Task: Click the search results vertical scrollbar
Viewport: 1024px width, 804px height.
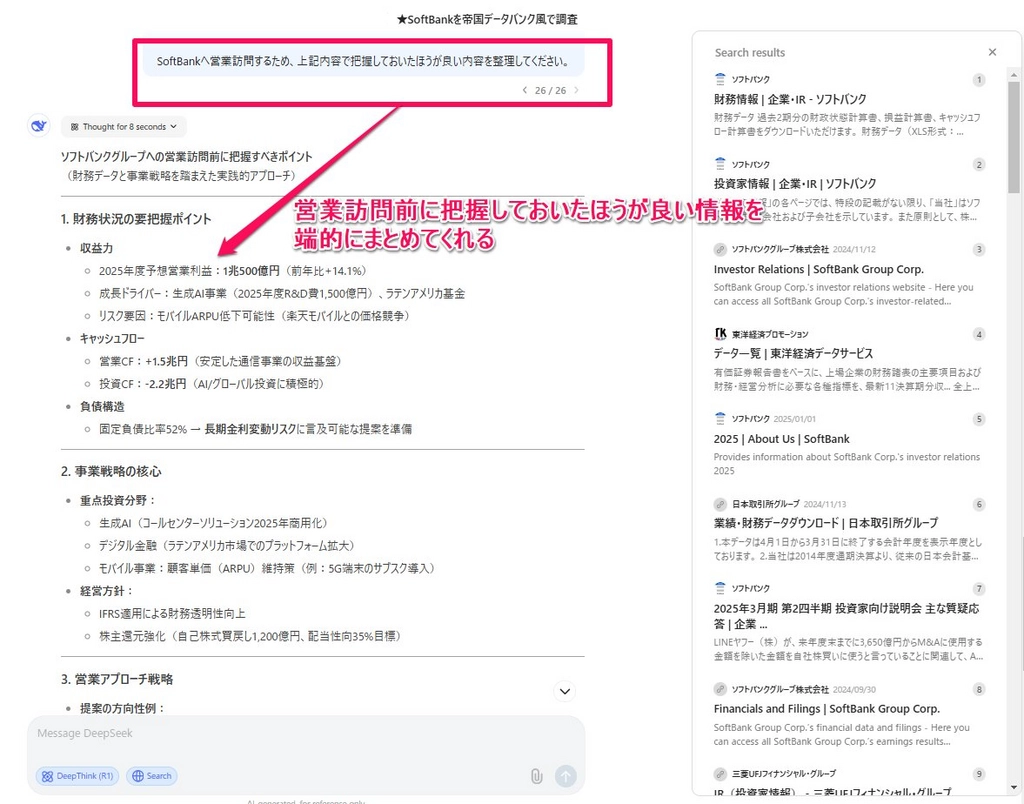Action: coord(1013,137)
